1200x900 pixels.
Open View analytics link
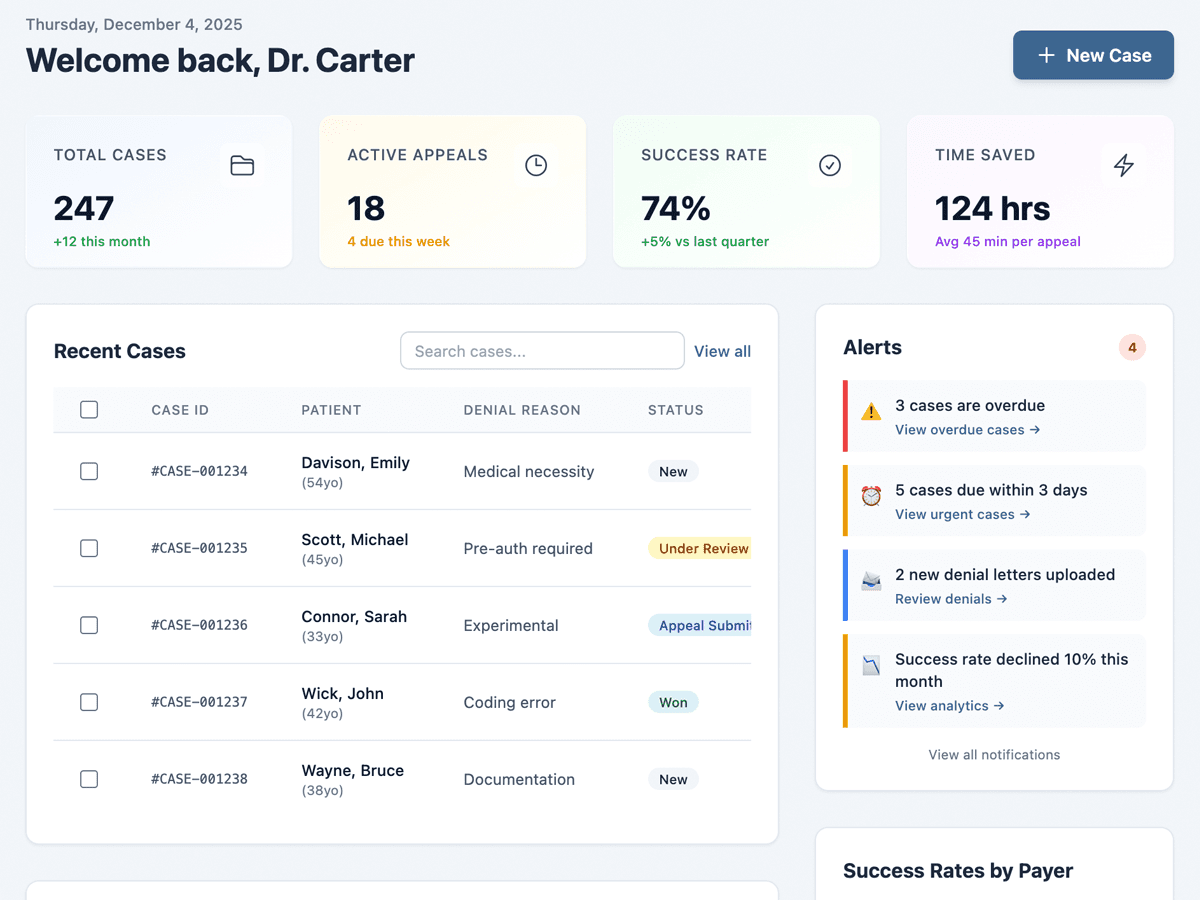pos(949,705)
